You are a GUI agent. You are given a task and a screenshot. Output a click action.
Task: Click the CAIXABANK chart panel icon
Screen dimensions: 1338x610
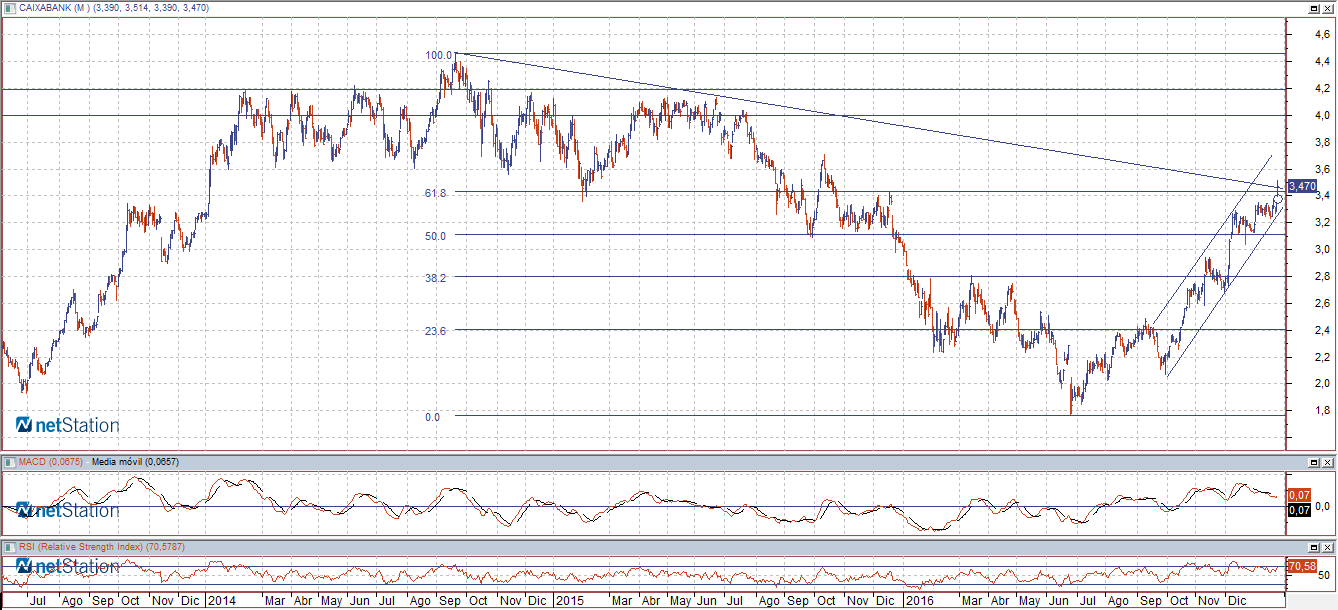9,8
